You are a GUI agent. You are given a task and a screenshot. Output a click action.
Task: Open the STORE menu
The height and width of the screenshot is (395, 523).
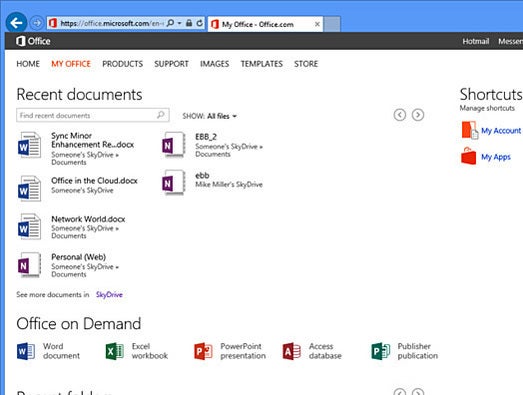click(x=306, y=64)
